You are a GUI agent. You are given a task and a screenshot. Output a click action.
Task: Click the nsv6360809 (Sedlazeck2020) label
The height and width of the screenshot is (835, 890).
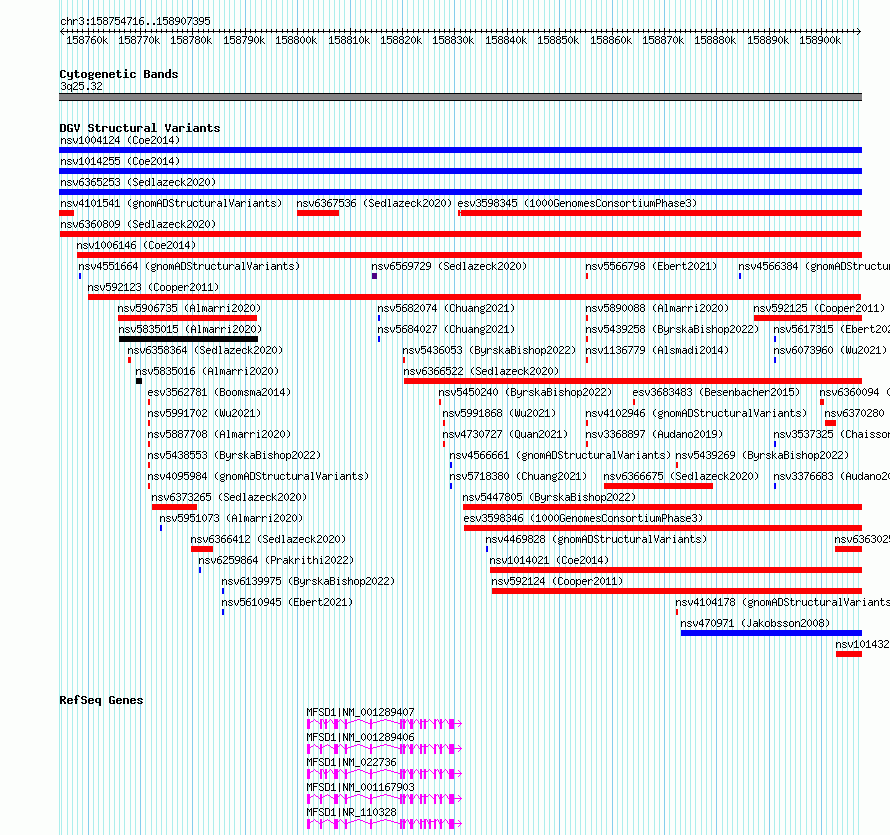[x=138, y=224]
